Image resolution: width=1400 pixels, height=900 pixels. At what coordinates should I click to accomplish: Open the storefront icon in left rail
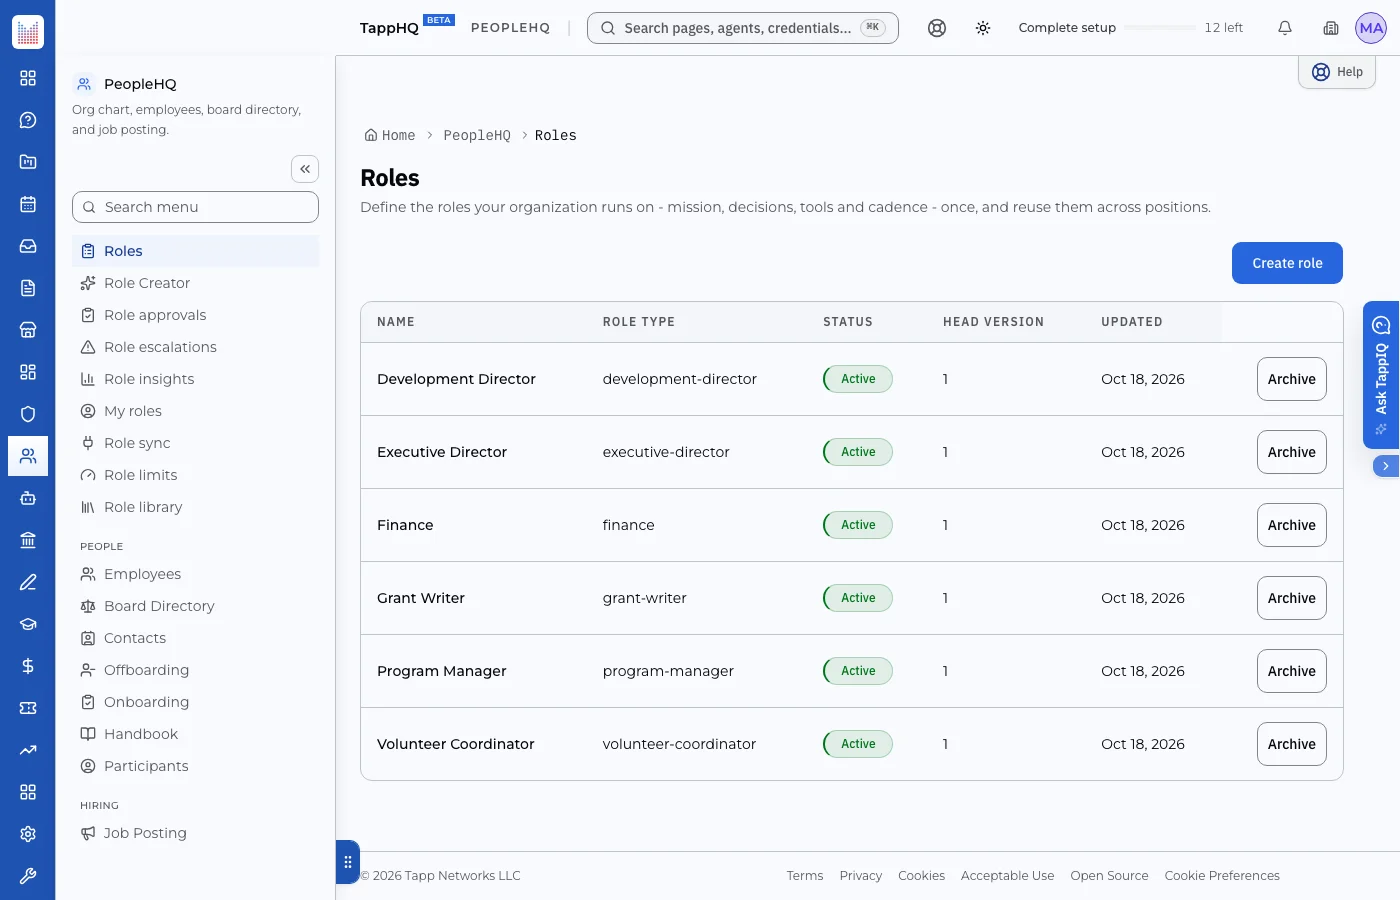point(28,330)
